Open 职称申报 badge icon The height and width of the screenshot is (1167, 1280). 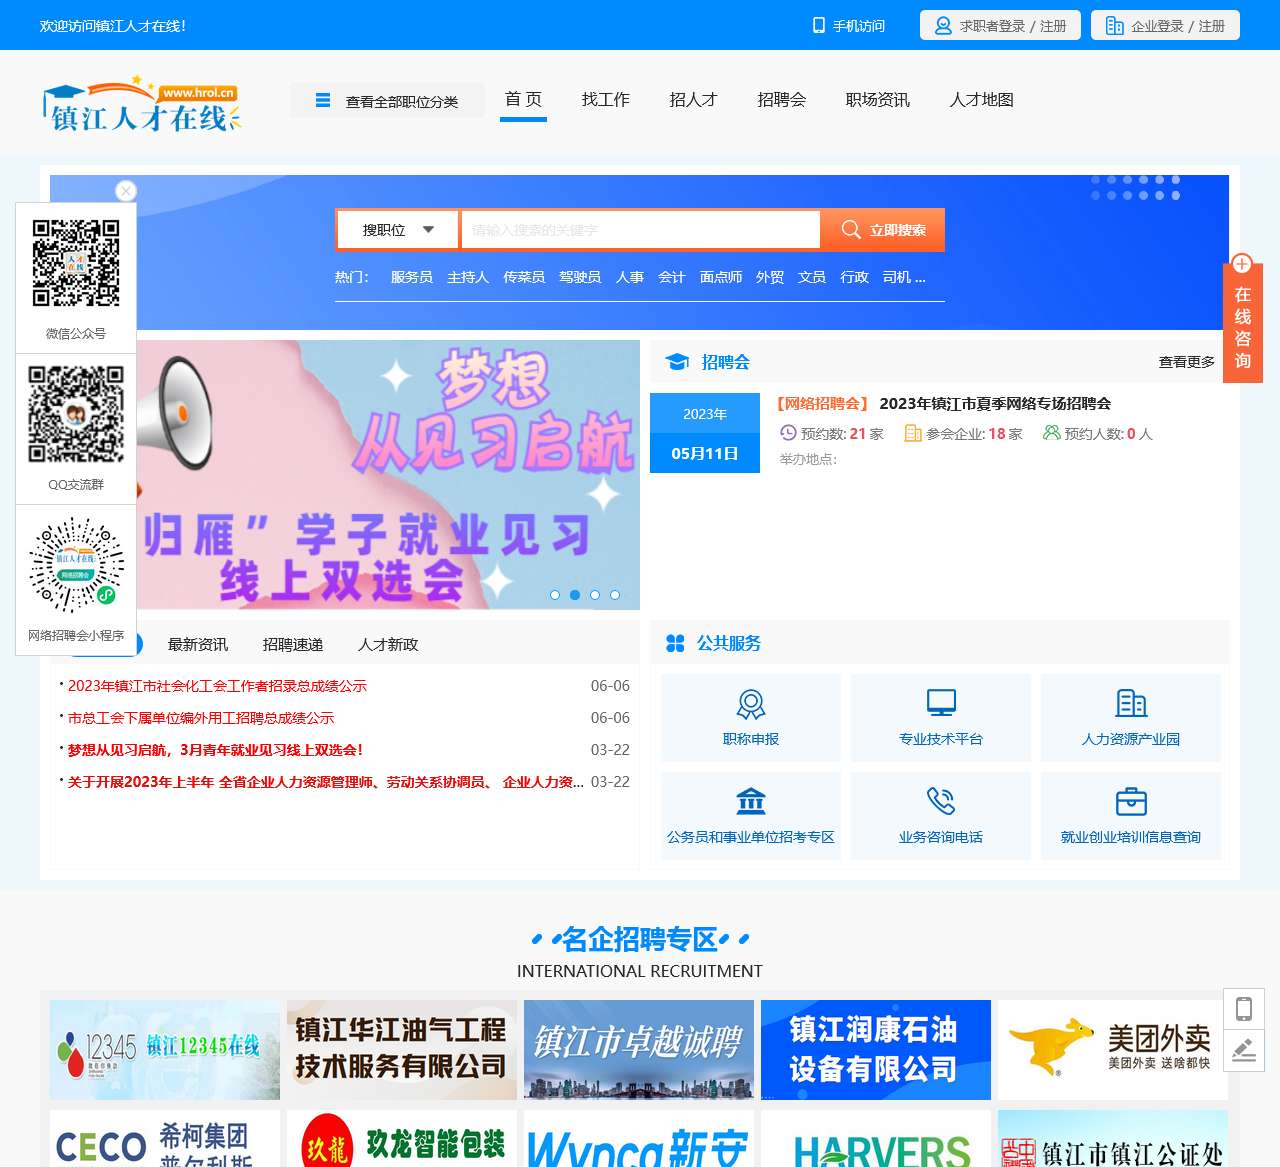(751, 704)
